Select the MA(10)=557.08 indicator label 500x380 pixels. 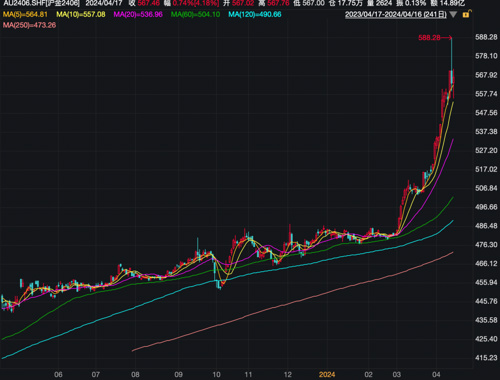click(x=81, y=15)
